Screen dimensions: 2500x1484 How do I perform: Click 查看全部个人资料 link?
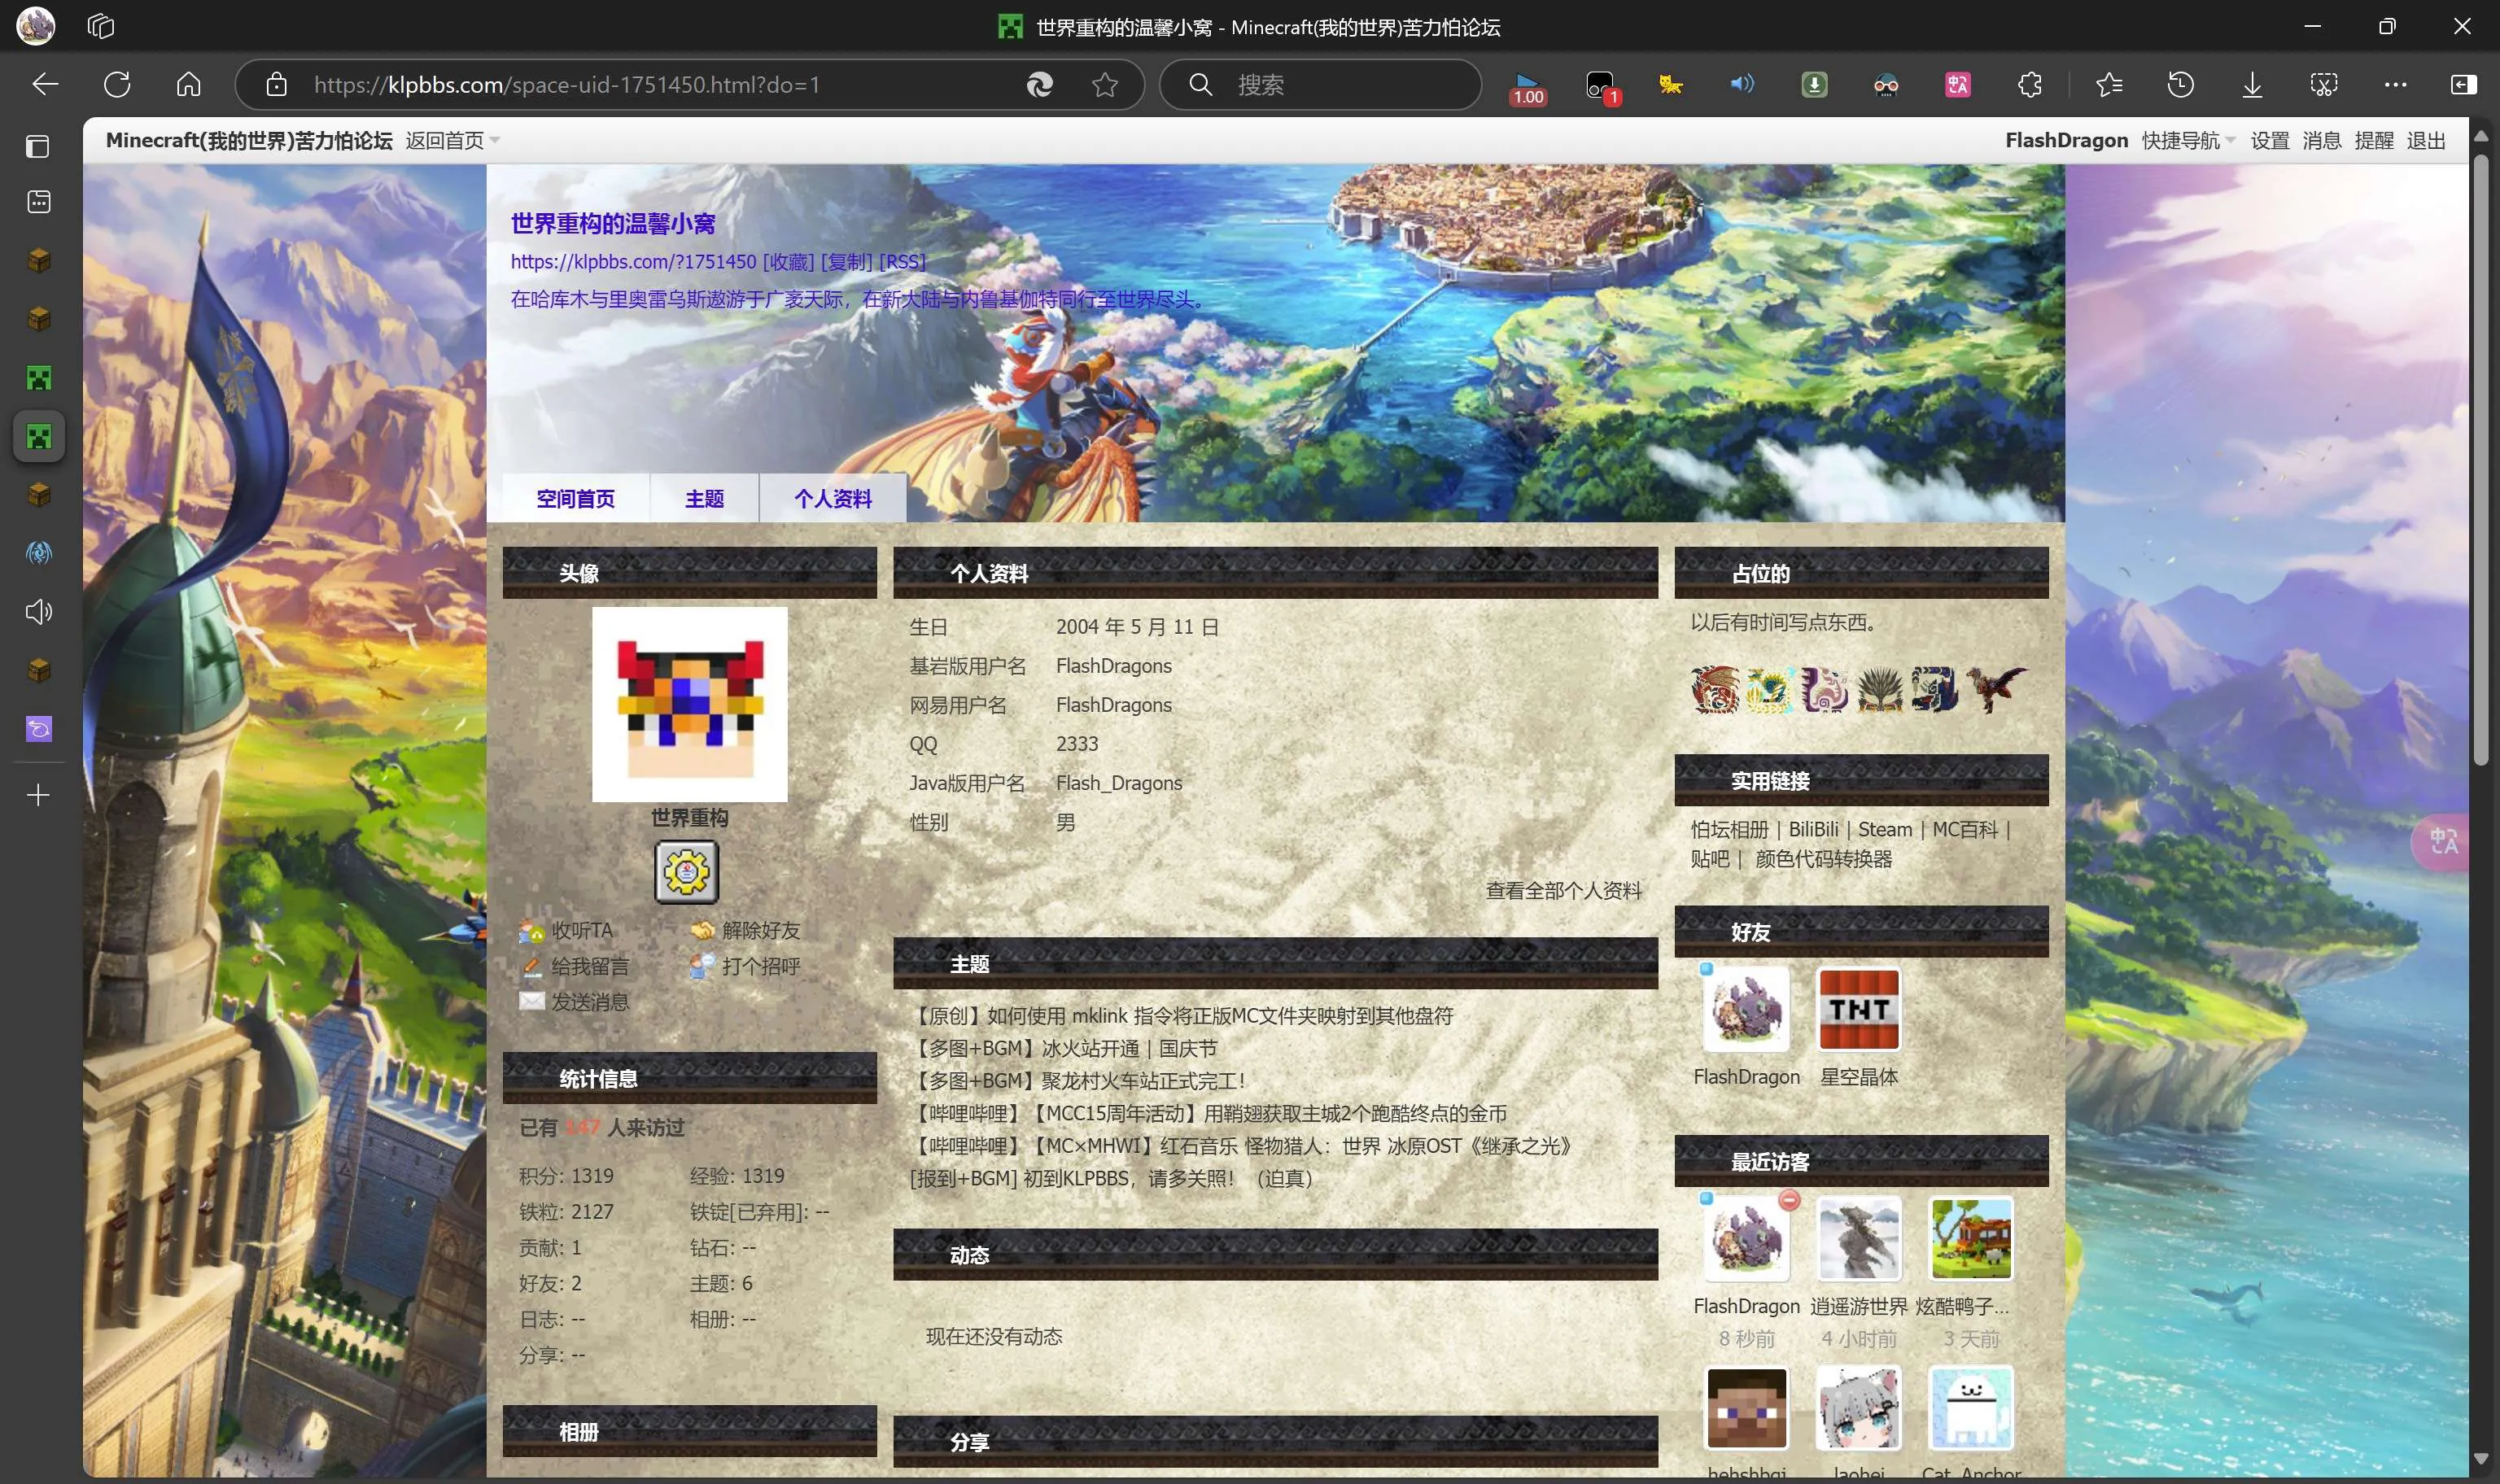1563,890
